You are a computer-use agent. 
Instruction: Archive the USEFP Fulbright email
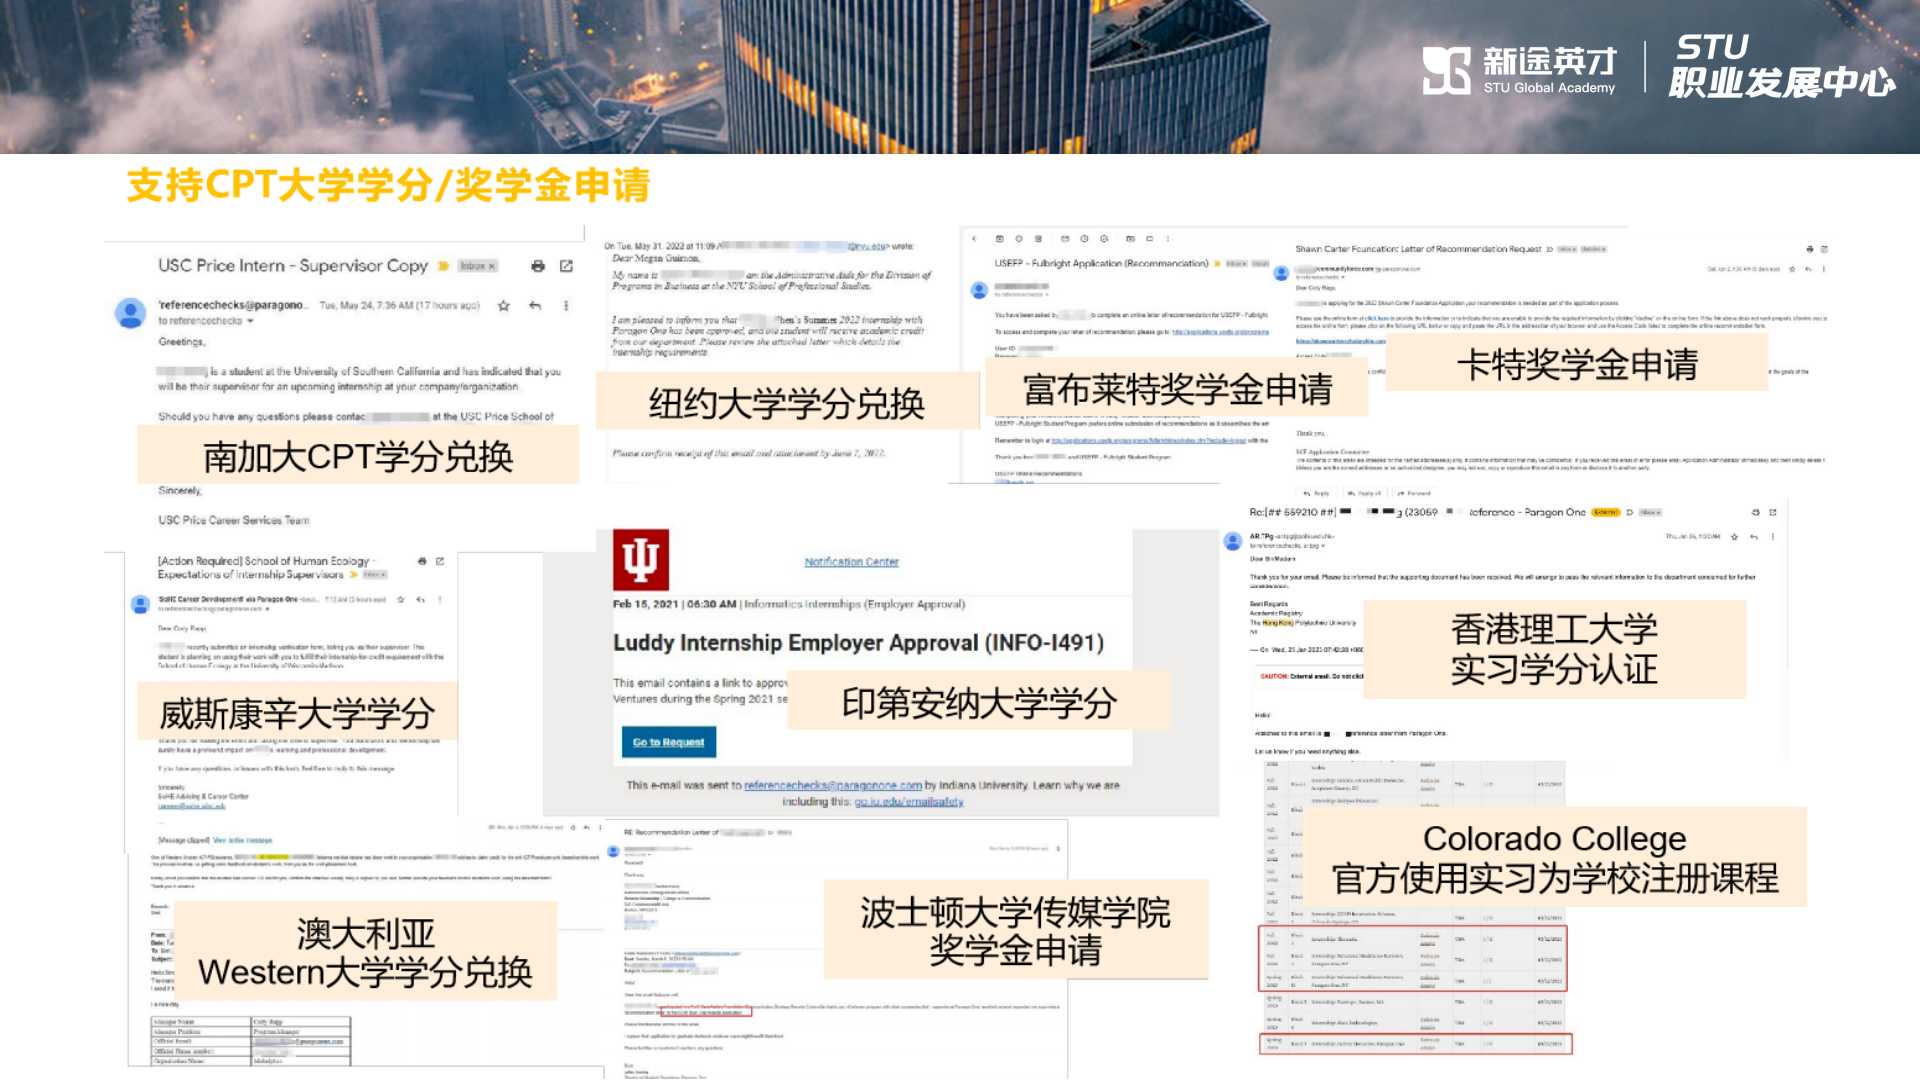pos(999,239)
